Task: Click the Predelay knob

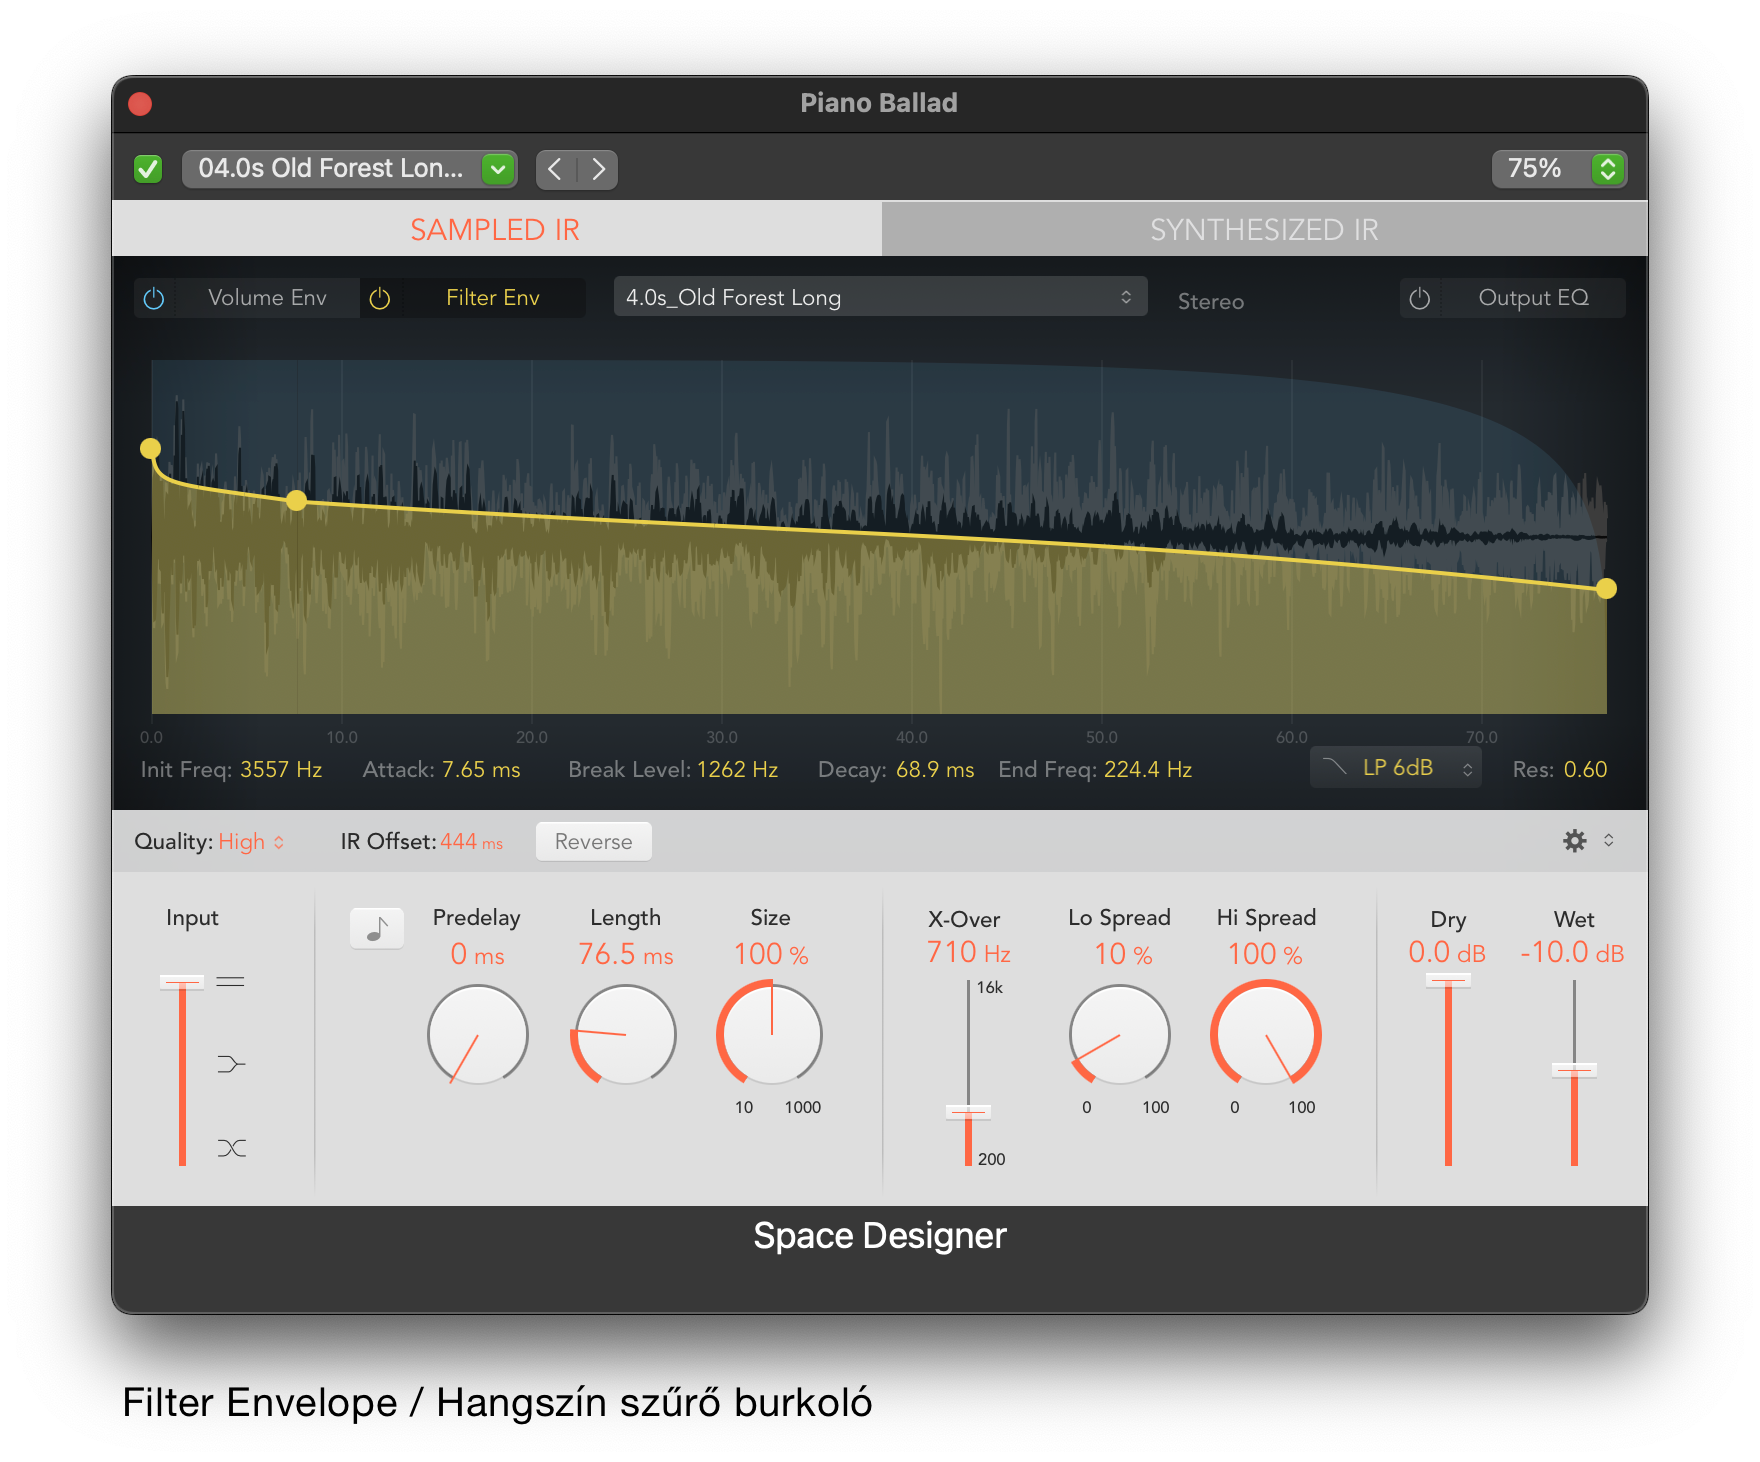Action: tap(478, 1035)
